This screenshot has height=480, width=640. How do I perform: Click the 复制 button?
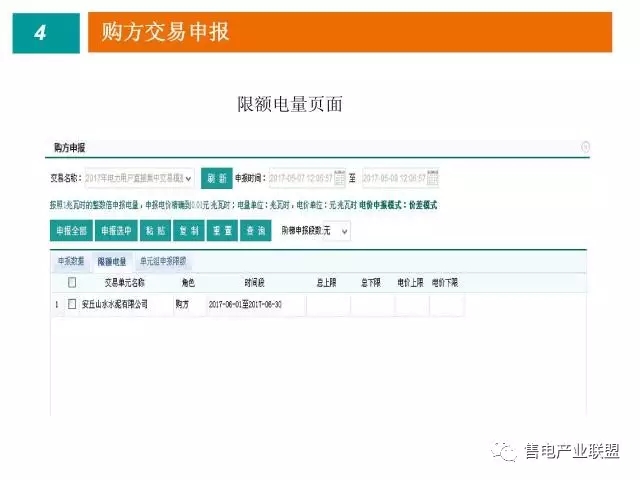[x=188, y=231]
